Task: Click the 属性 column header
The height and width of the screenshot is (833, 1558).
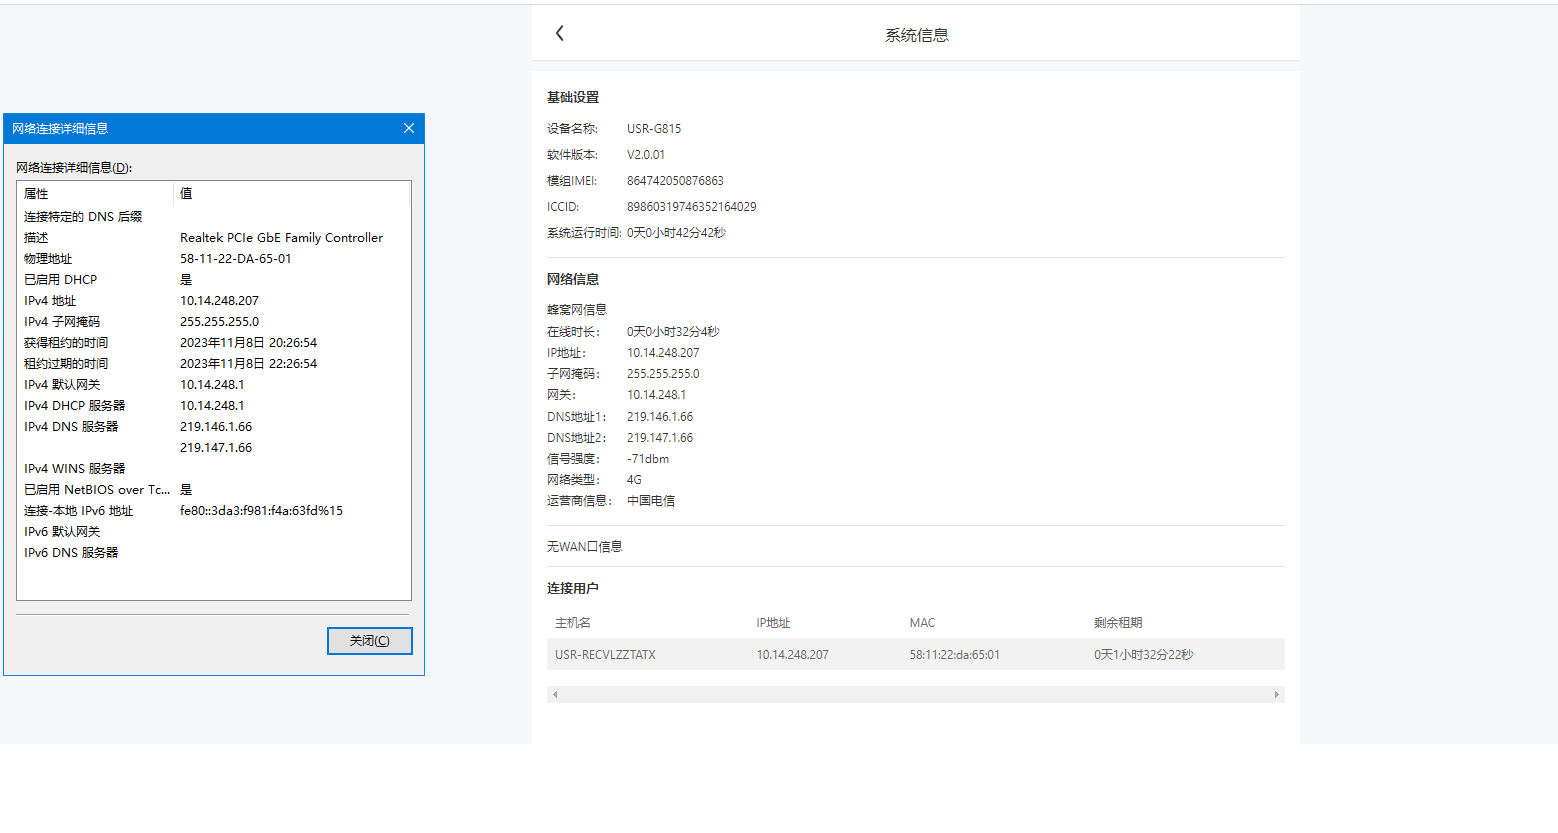Action: pos(36,194)
